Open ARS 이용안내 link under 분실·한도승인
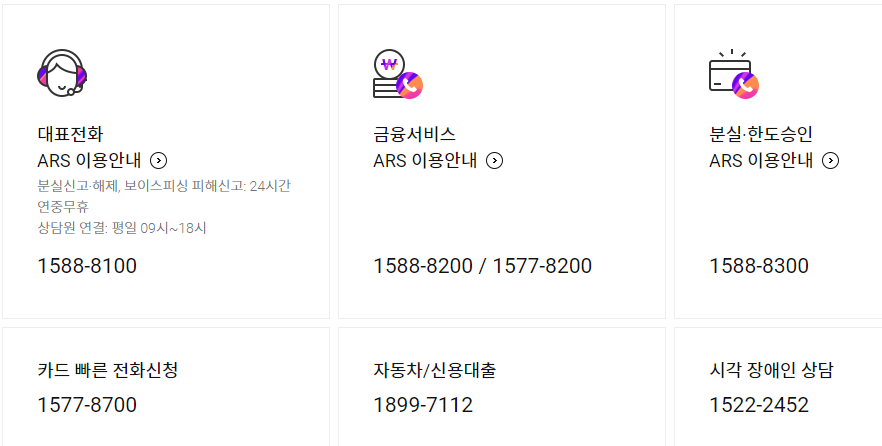The width and height of the screenshot is (882, 446). point(761,161)
